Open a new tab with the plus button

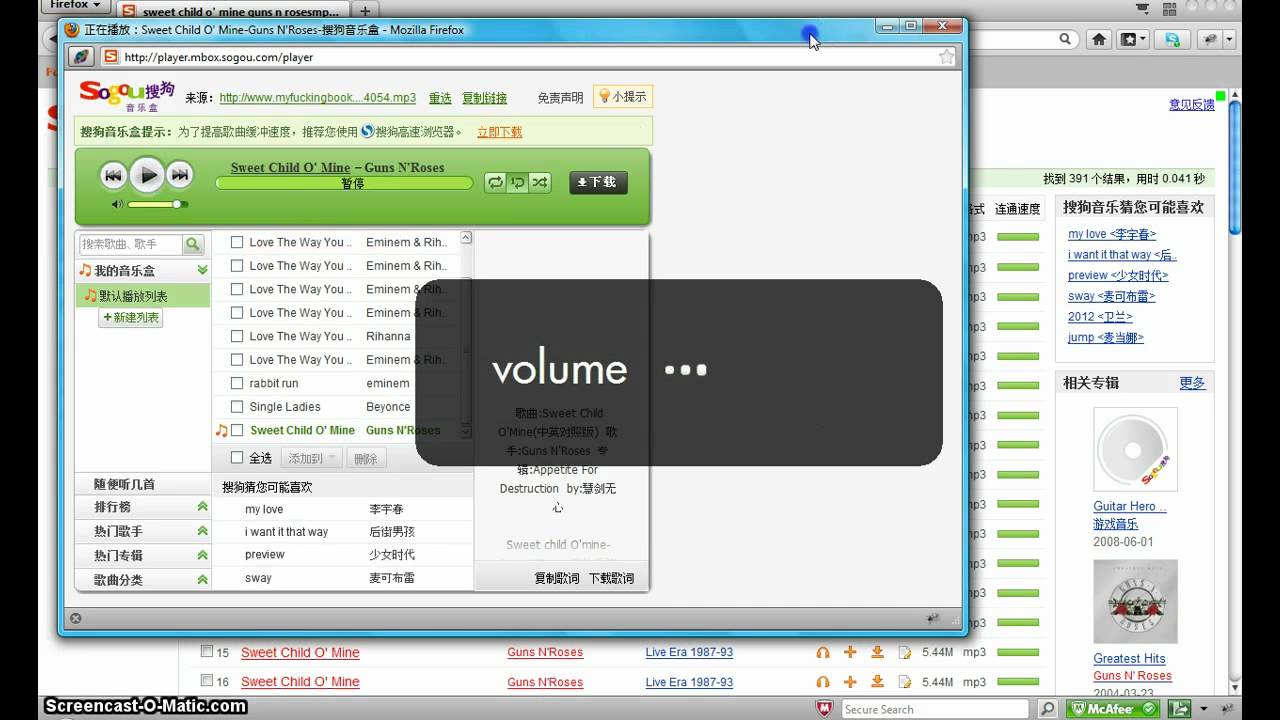366,11
